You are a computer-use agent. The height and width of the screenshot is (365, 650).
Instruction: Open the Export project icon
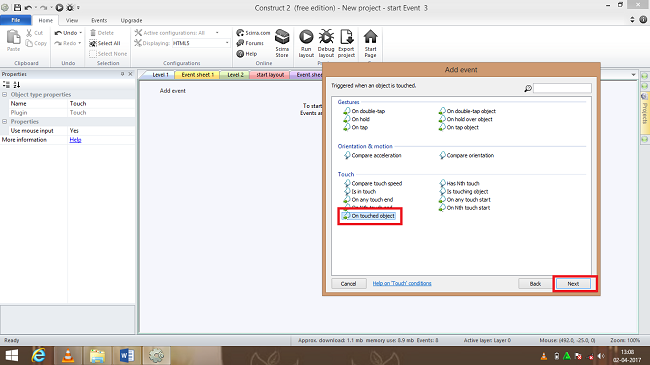click(346, 37)
